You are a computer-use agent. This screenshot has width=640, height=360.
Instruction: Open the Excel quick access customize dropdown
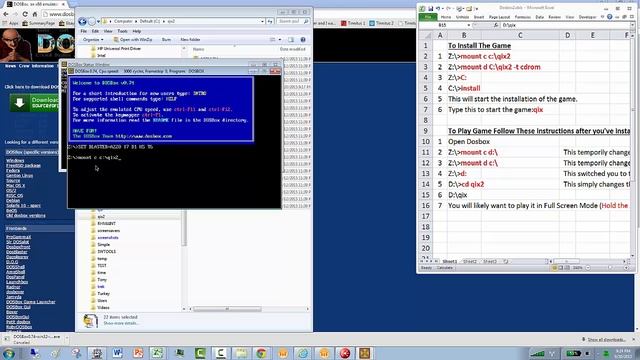[476, 9]
